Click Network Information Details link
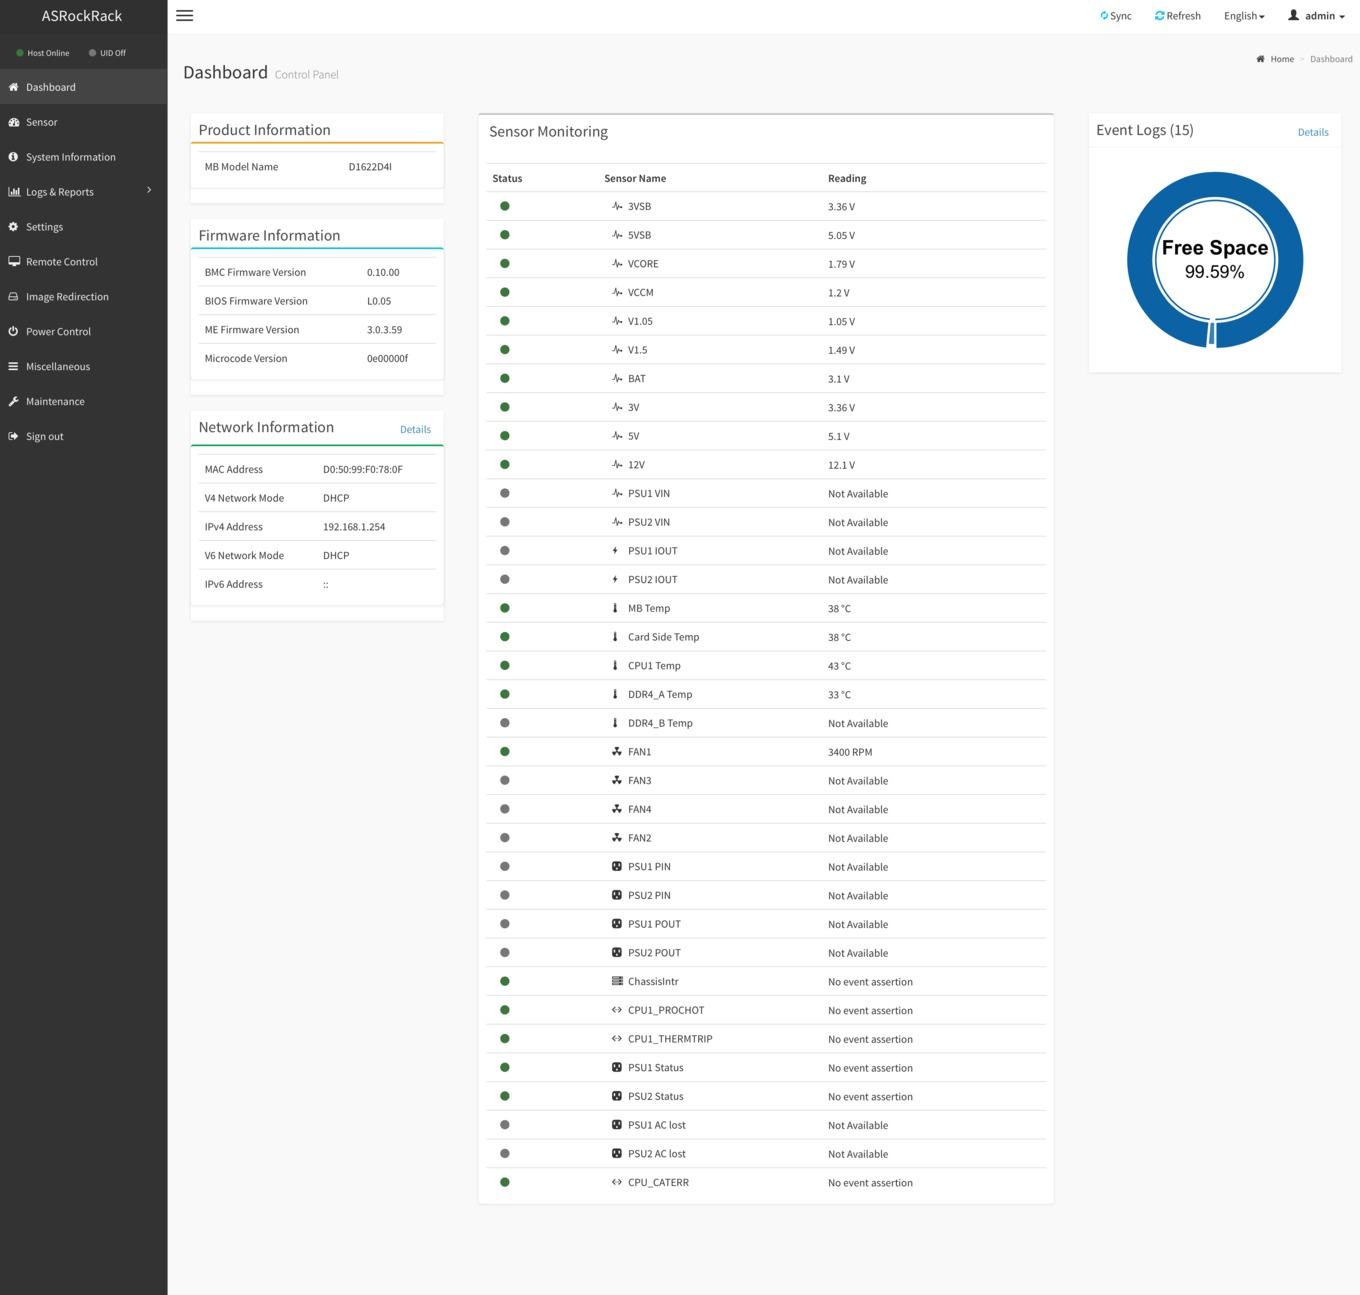1360x1295 pixels. (x=415, y=430)
